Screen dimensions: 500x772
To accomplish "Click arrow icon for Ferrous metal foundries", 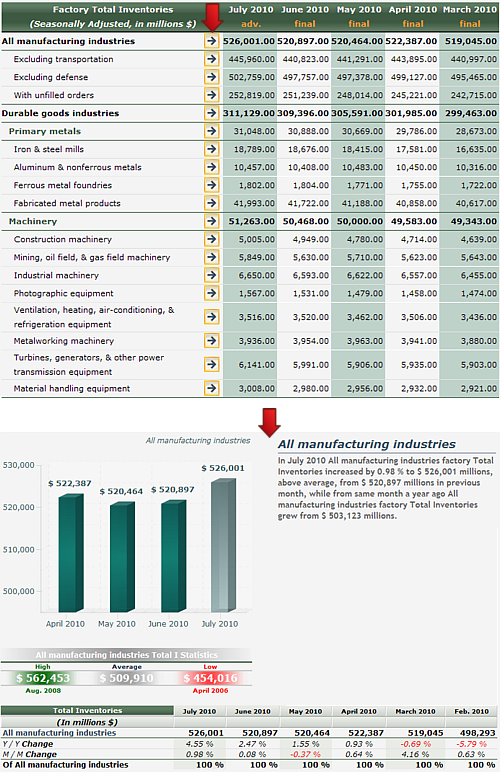I will pyautogui.click(x=212, y=185).
